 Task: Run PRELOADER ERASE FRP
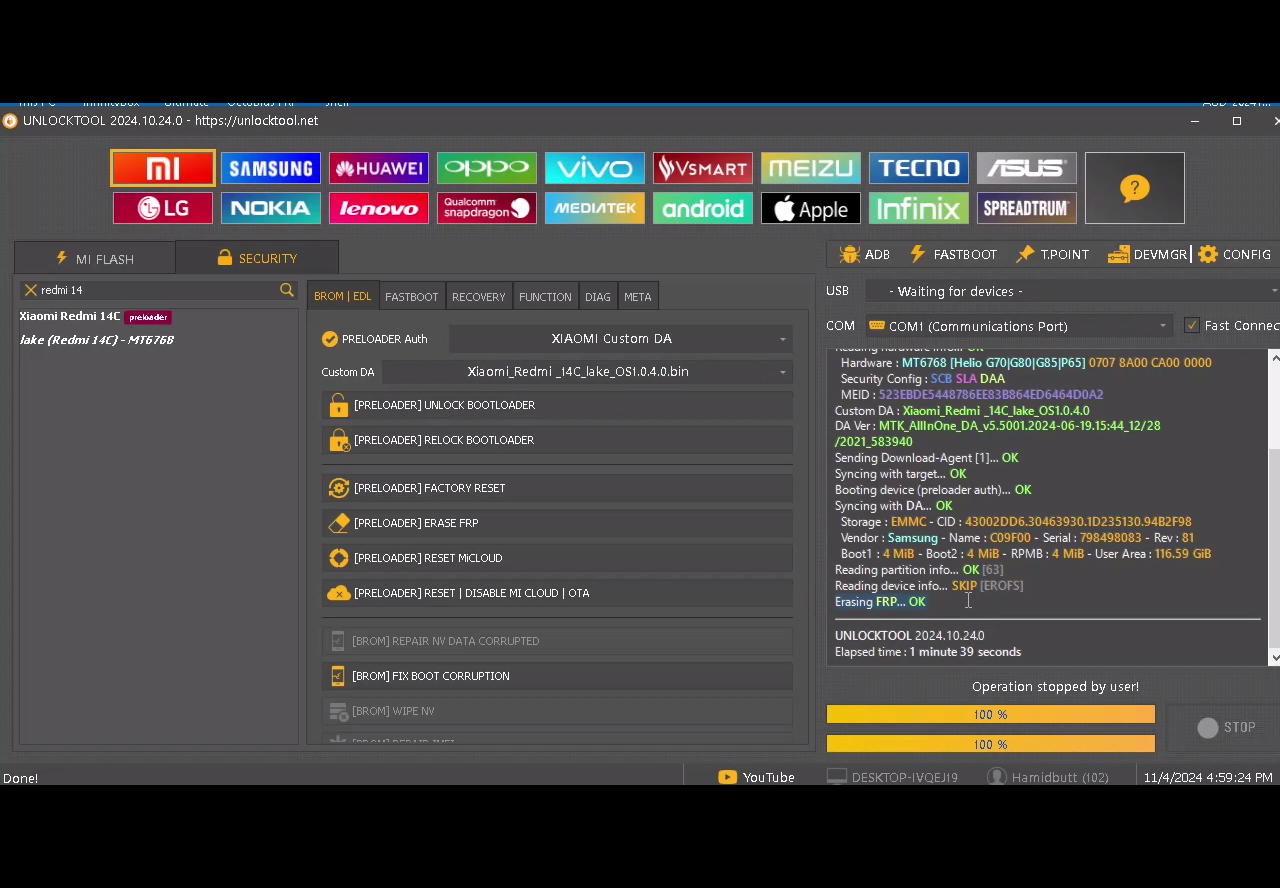pyautogui.click(x=557, y=523)
